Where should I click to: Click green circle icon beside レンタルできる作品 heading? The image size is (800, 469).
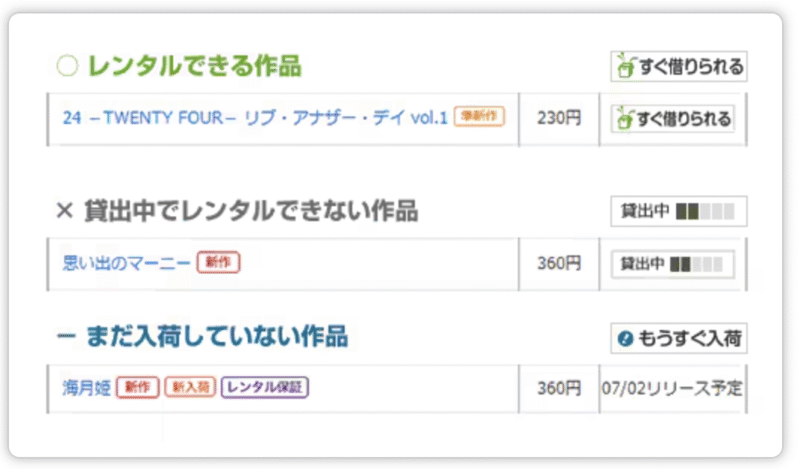click(x=67, y=67)
